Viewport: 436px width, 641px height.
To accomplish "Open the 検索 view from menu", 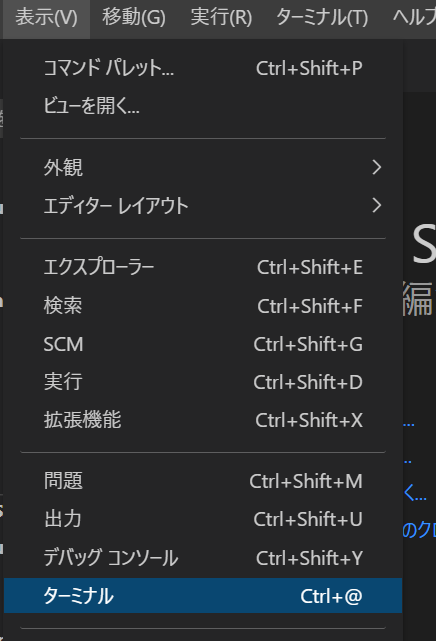I will pos(203,306).
